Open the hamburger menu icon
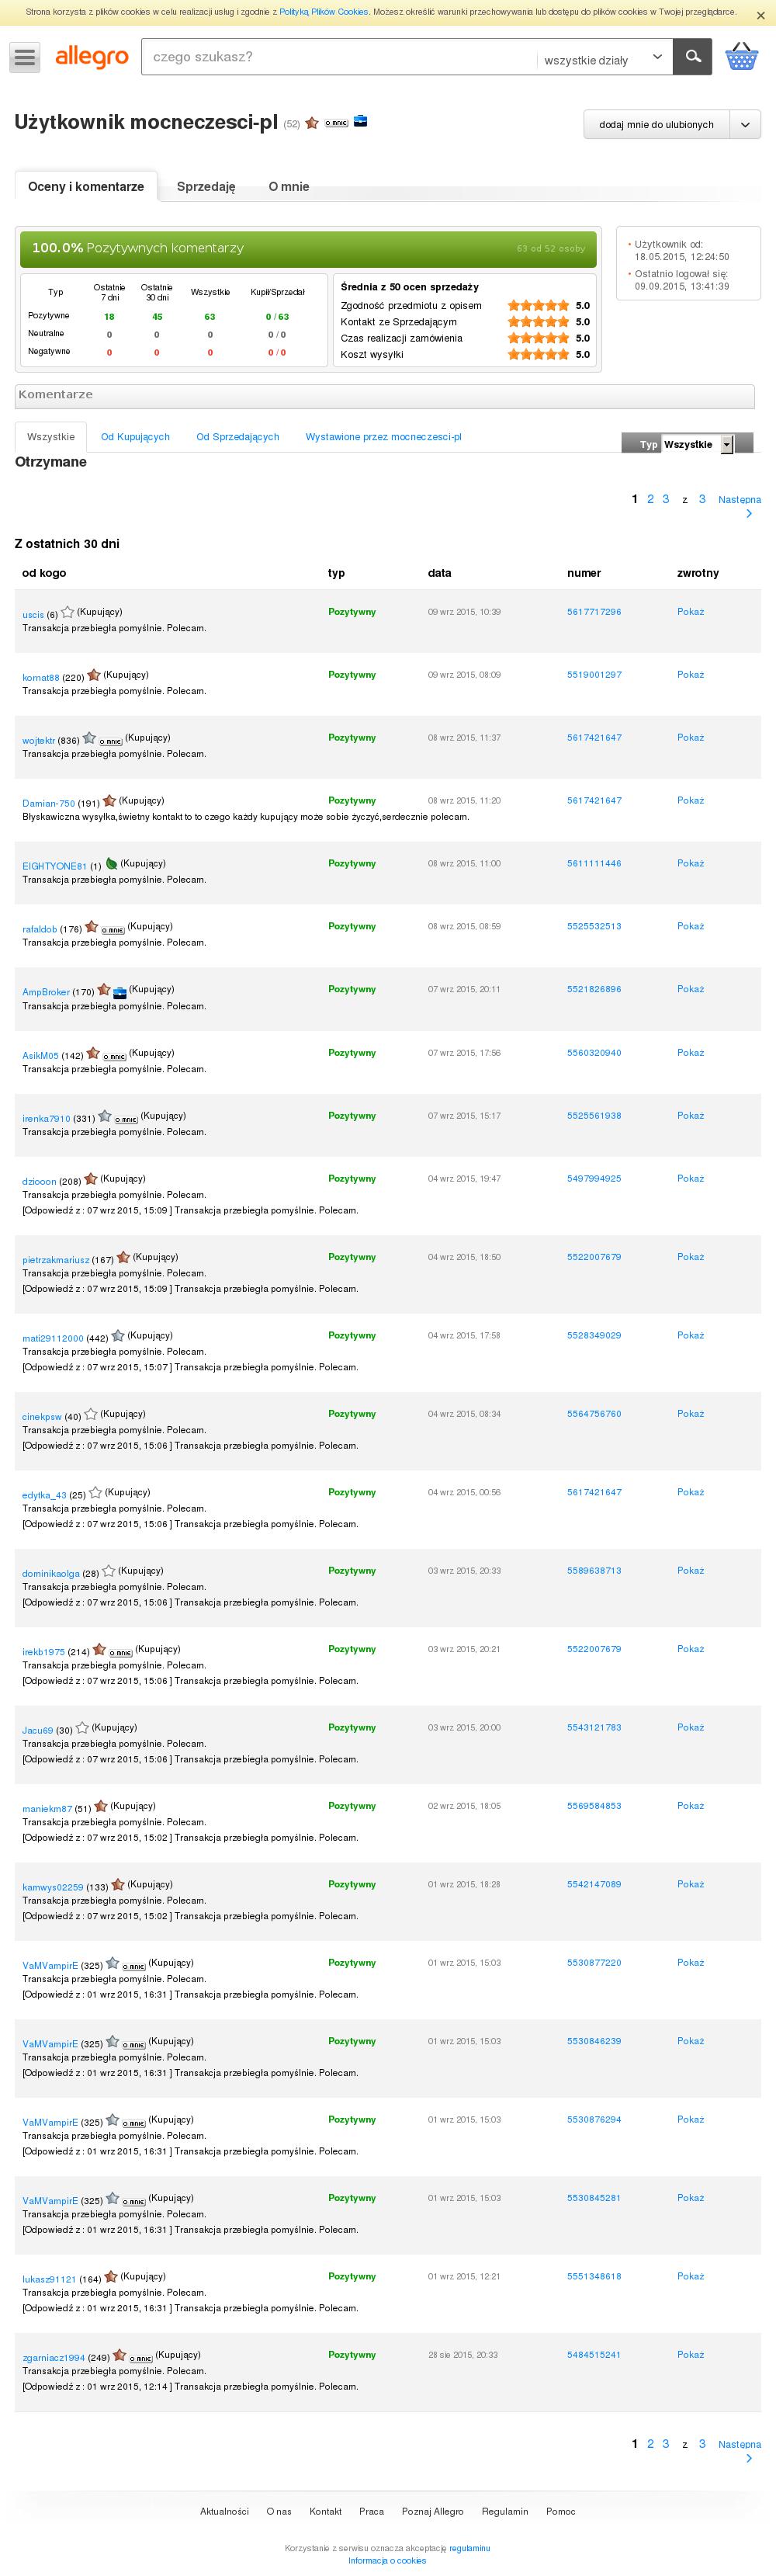 click(25, 58)
